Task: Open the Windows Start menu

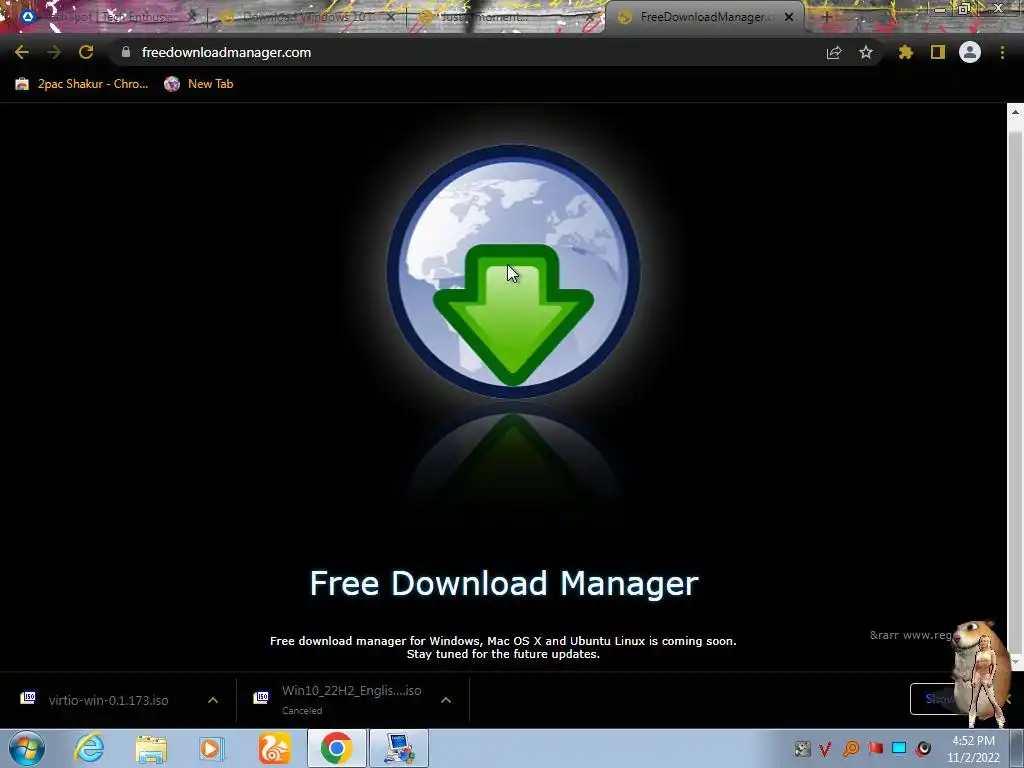Action: pyautogui.click(x=26, y=748)
